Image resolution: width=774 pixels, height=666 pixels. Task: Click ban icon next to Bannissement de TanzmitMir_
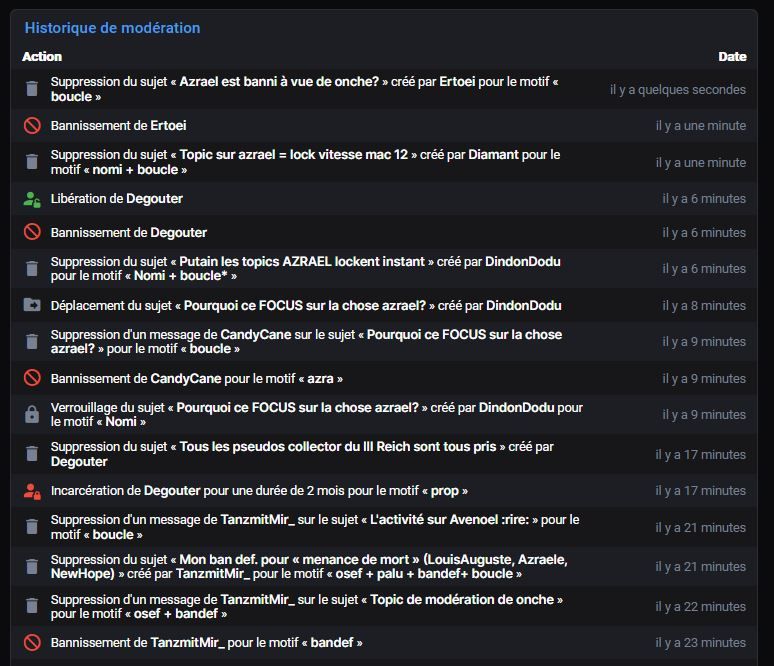pyautogui.click(x=32, y=642)
